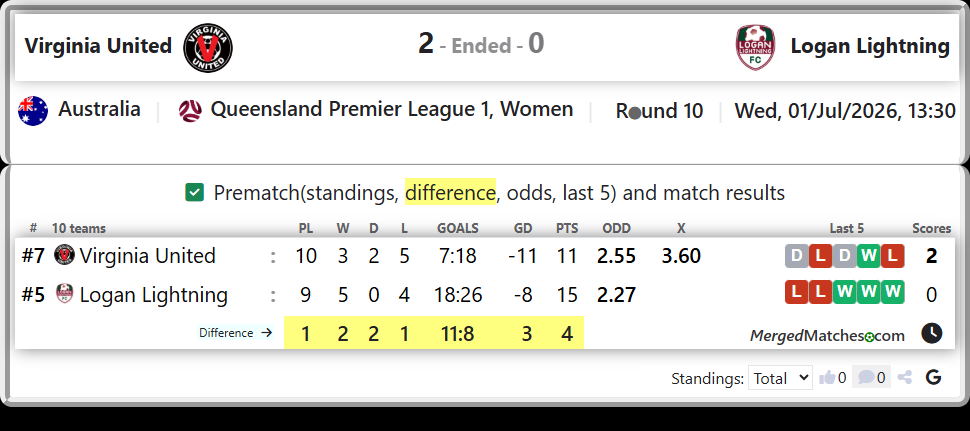Click the Virginia United odd 2.55
The width and height of the screenshot is (970, 431).
616,255
